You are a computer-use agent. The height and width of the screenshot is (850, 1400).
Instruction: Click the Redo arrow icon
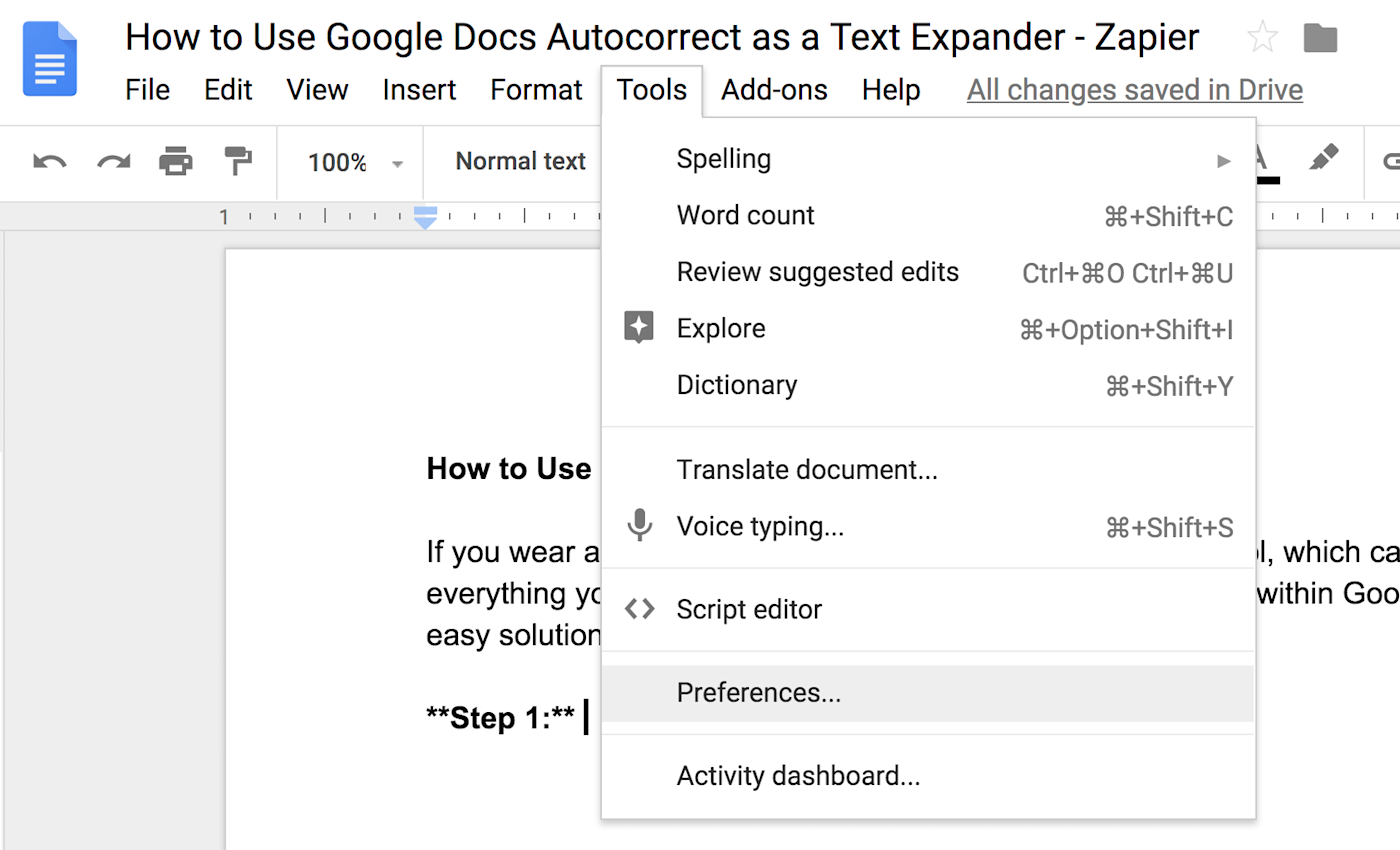[x=113, y=161]
